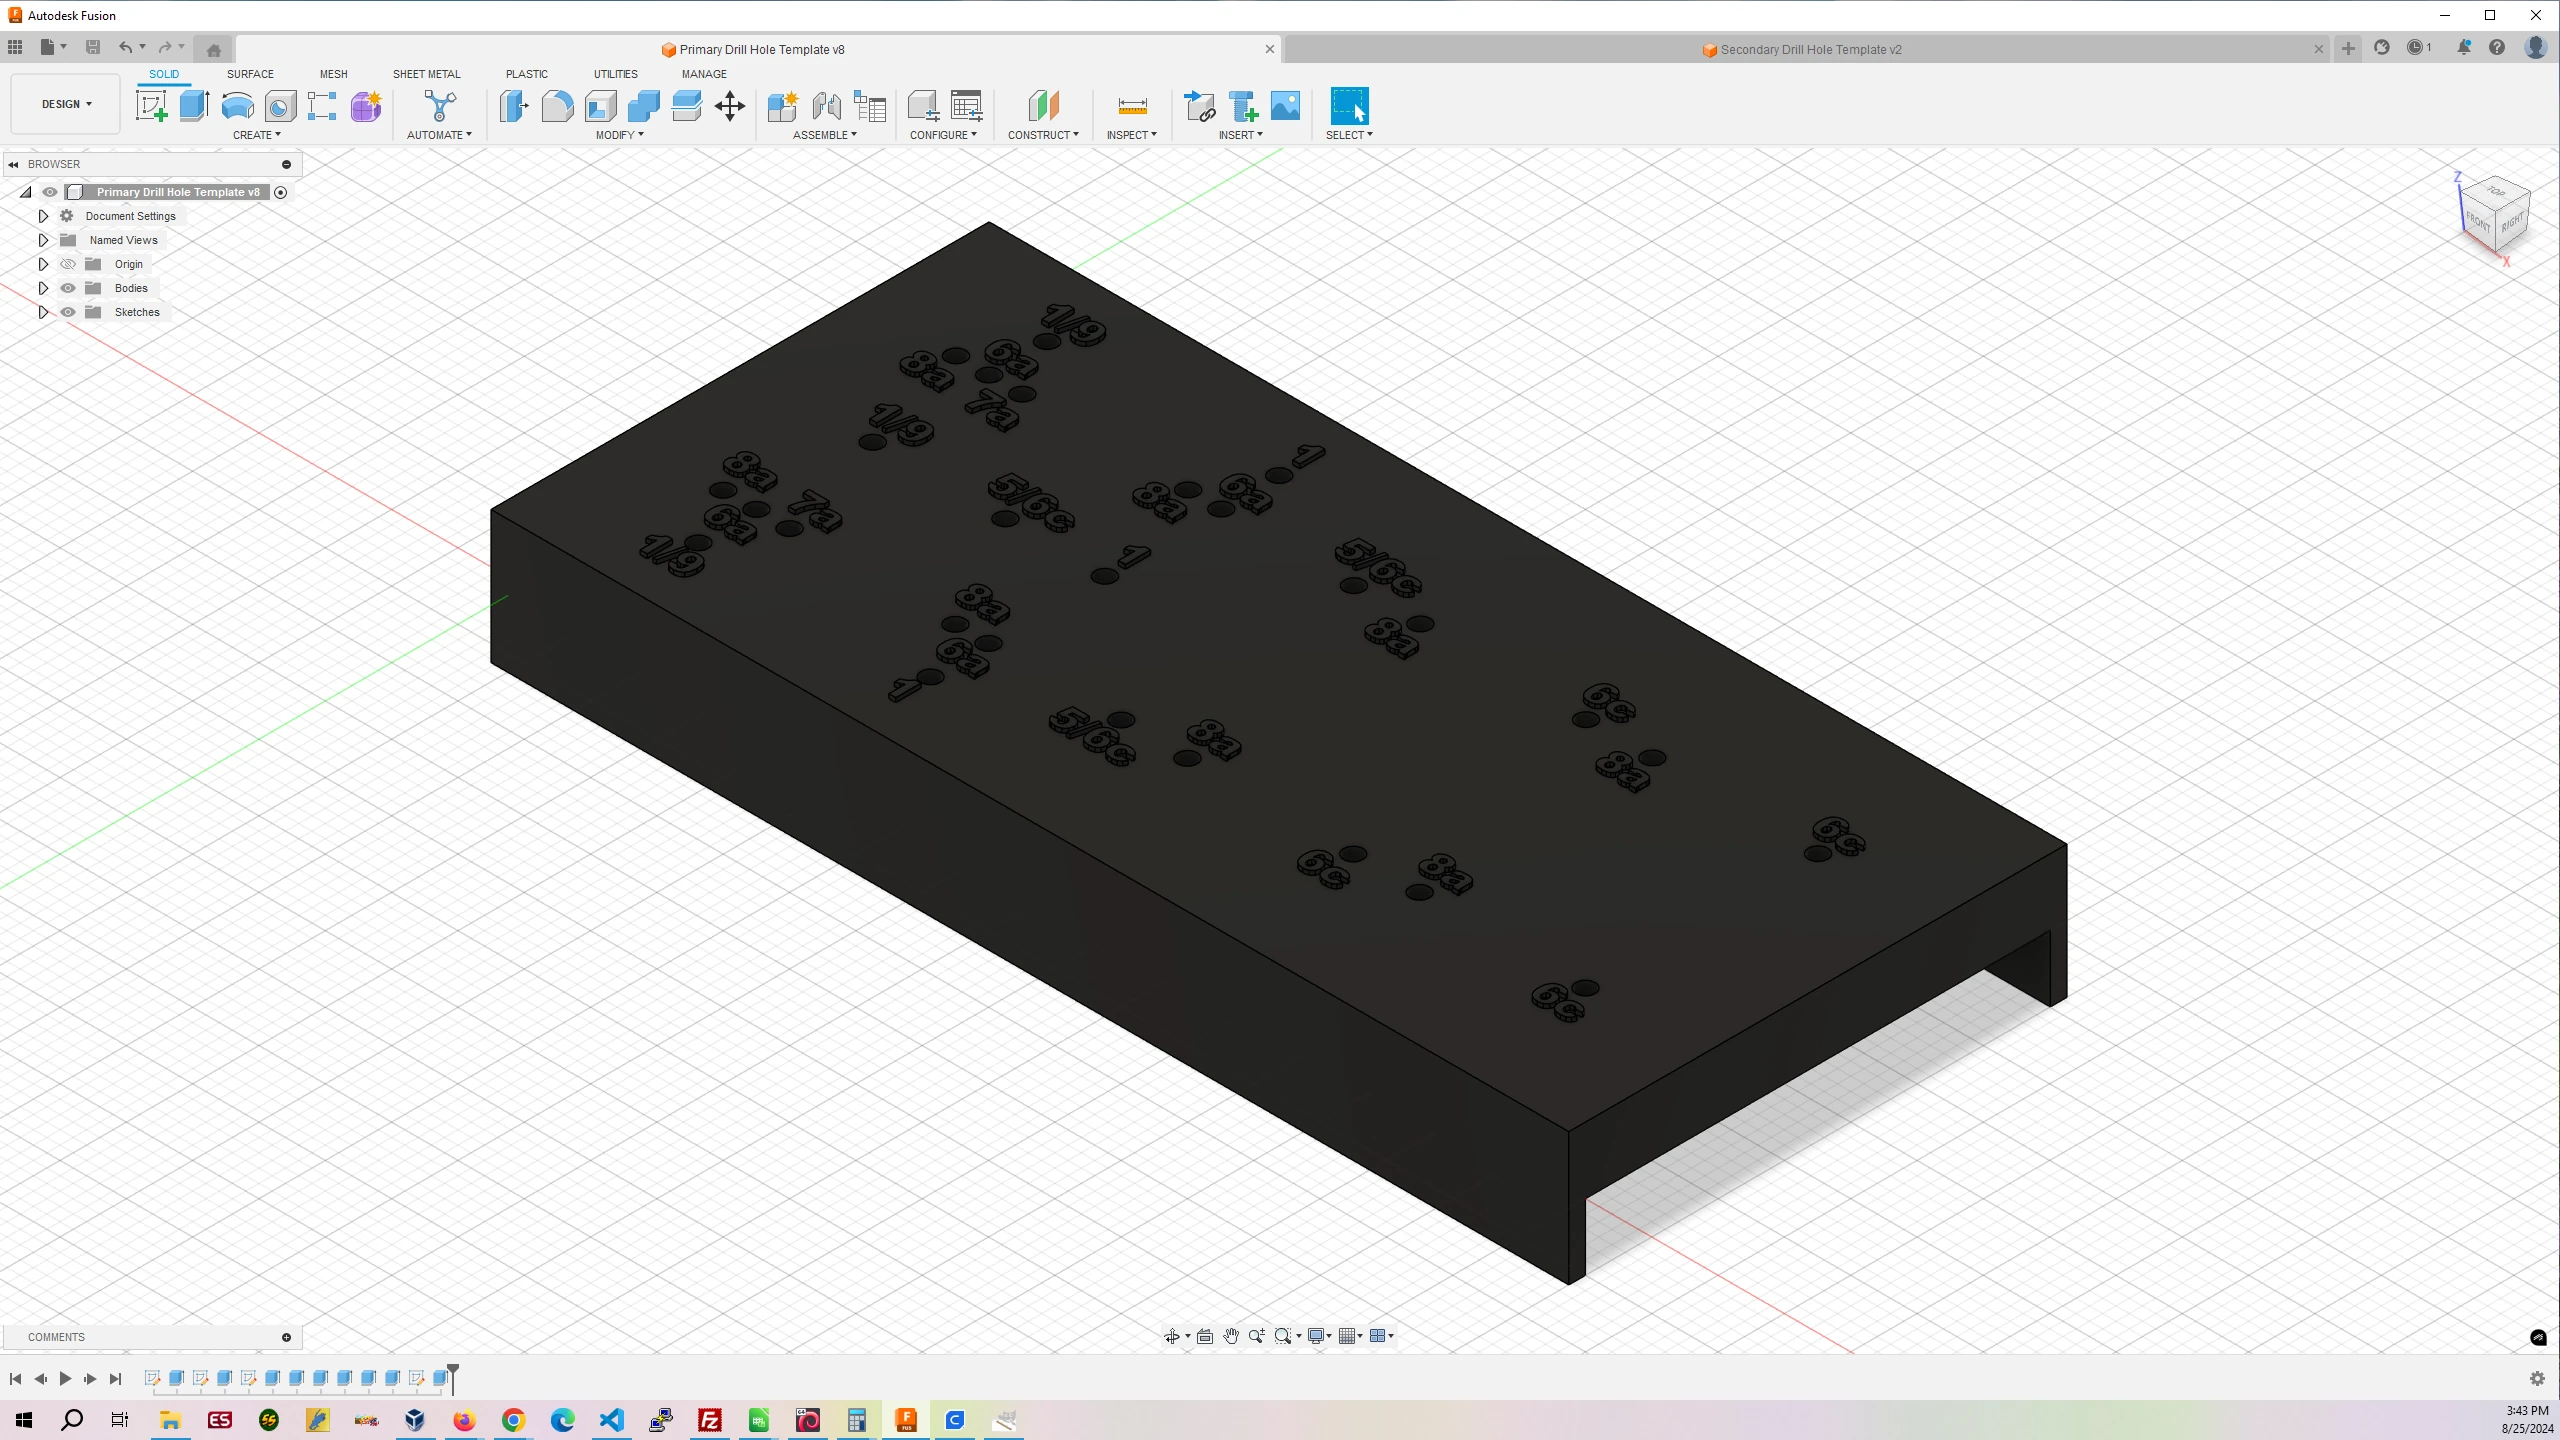The width and height of the screenshot is (2560, 1440).
Task: Select the Joint tool
Action: (826, 106)
